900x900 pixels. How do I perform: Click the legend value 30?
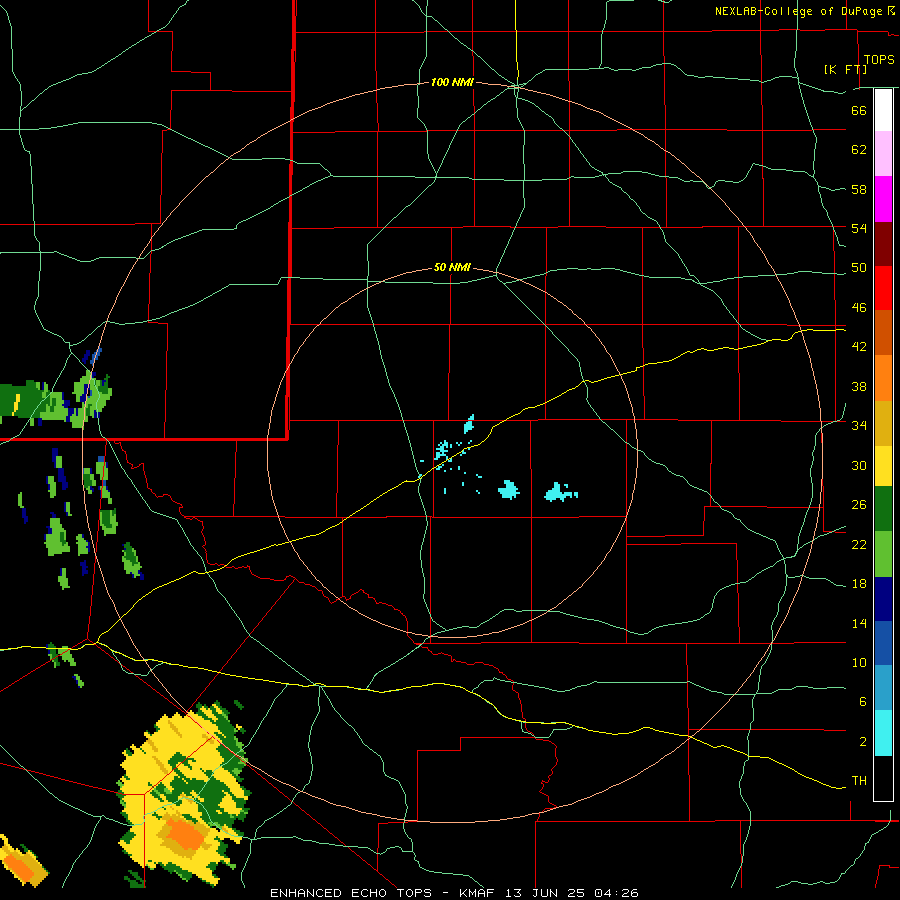859,465
